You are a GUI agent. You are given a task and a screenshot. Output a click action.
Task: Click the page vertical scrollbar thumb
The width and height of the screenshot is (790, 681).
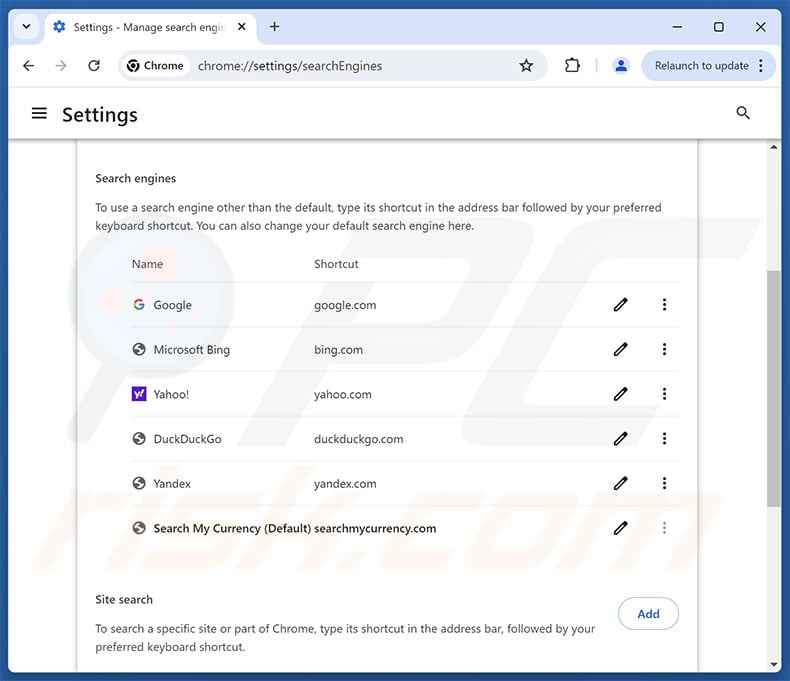[x=773, y=388]
